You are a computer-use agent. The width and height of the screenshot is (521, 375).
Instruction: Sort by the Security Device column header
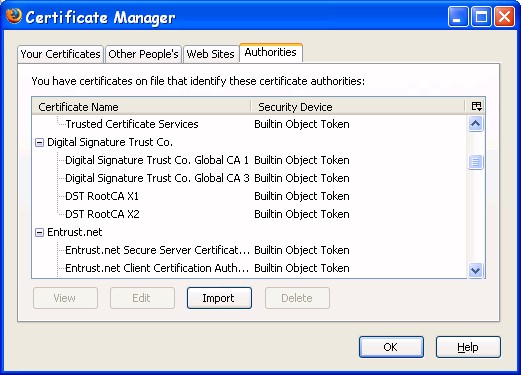(x=357, y=107)
